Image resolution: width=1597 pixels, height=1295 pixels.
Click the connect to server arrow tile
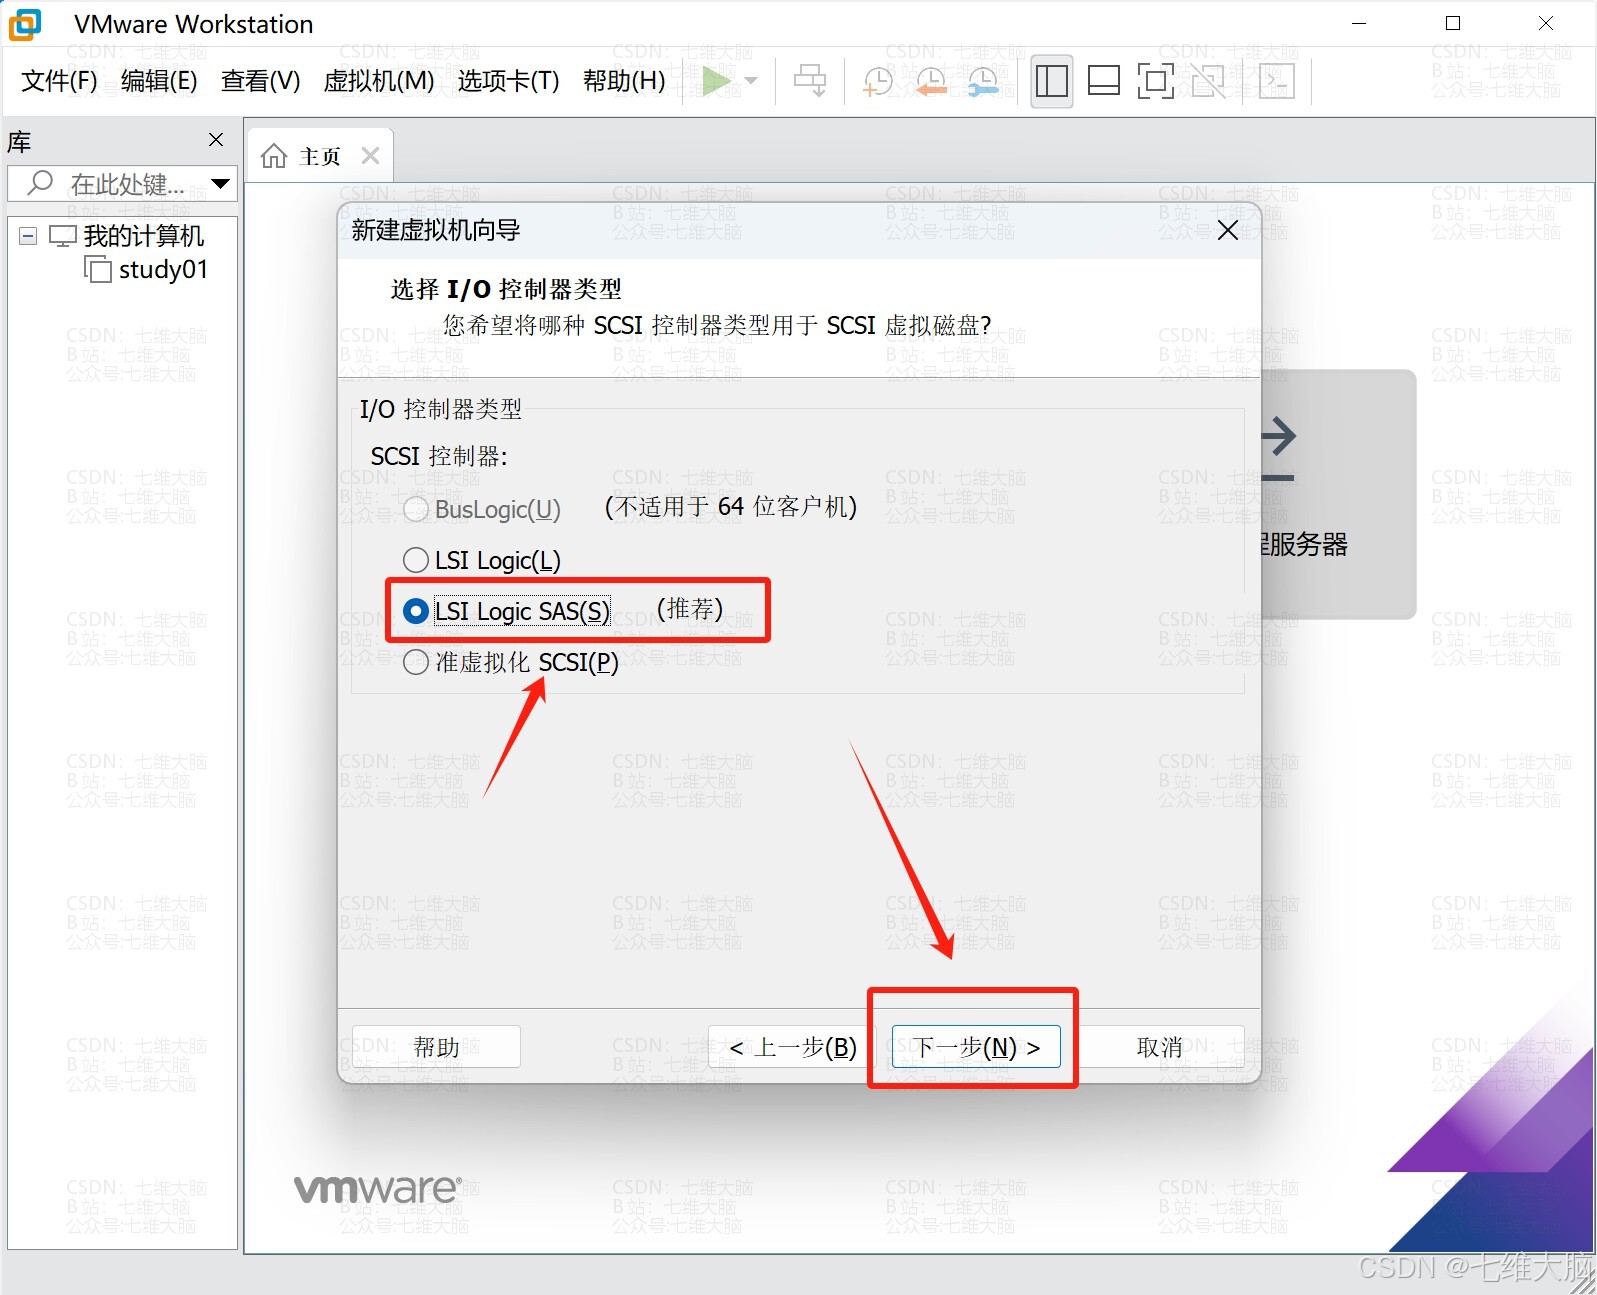point(1338,494)
